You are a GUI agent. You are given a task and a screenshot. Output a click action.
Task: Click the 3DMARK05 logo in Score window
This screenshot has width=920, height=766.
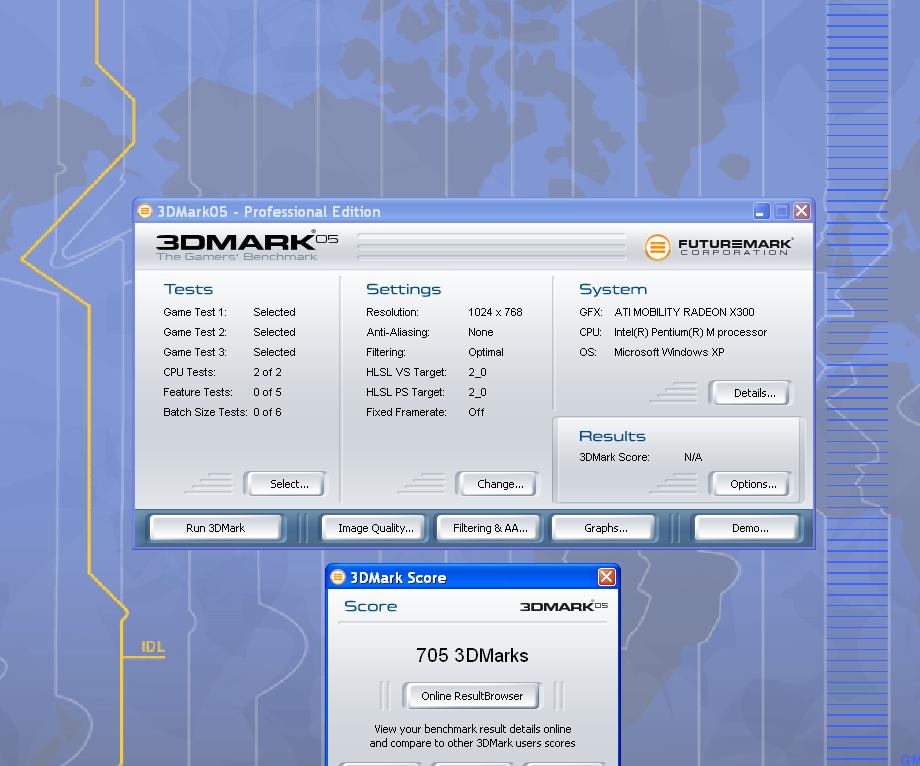tap(564, 606)
